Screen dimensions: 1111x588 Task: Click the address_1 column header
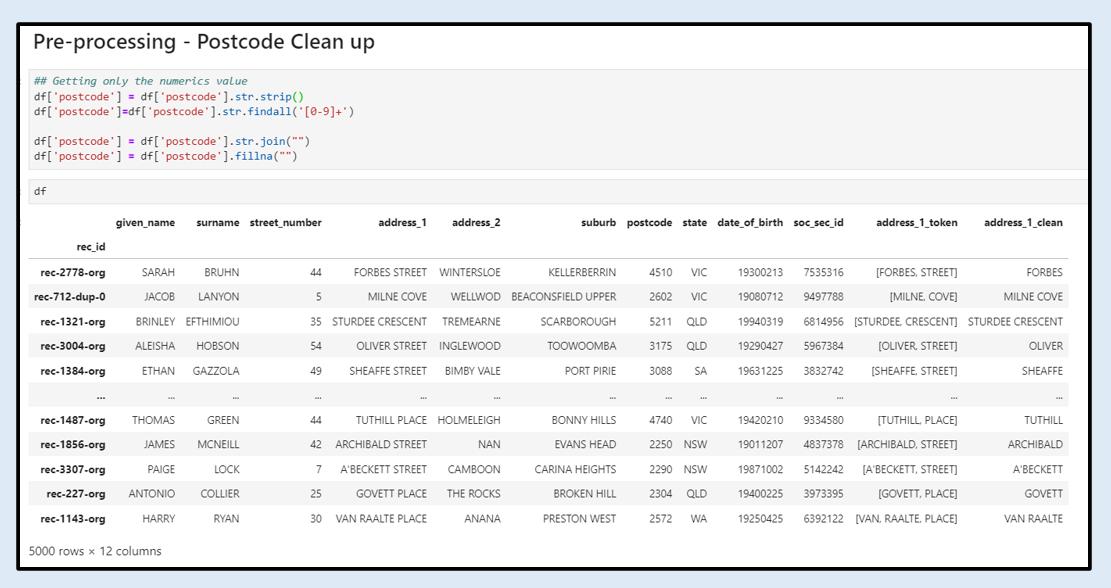(402, 222)
